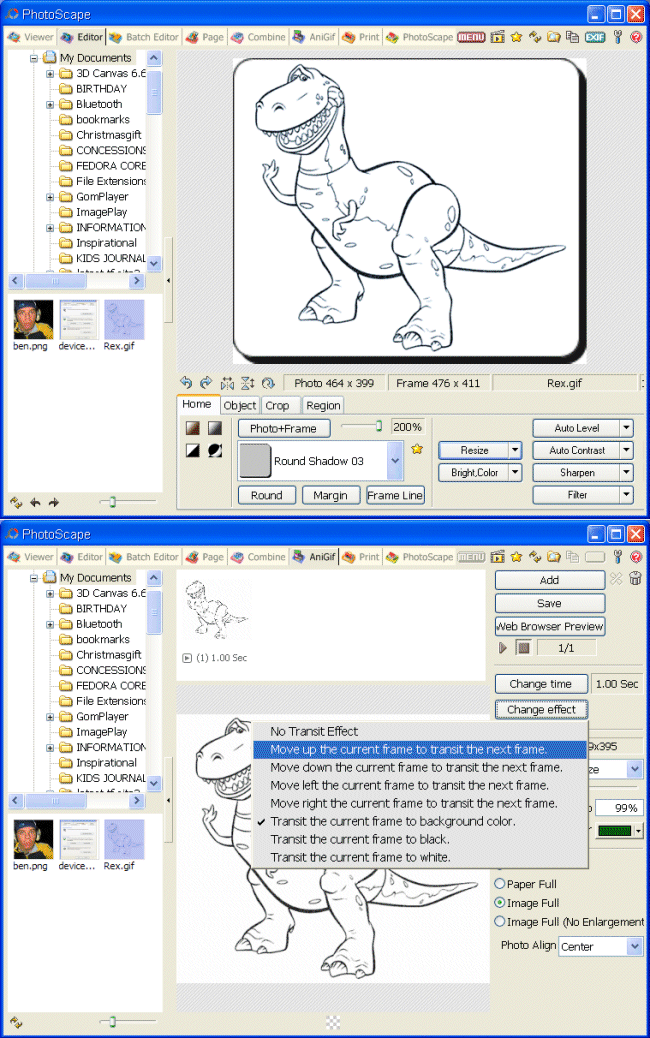
Task: Open Combine tab in AniGif window
Action: 259,557
